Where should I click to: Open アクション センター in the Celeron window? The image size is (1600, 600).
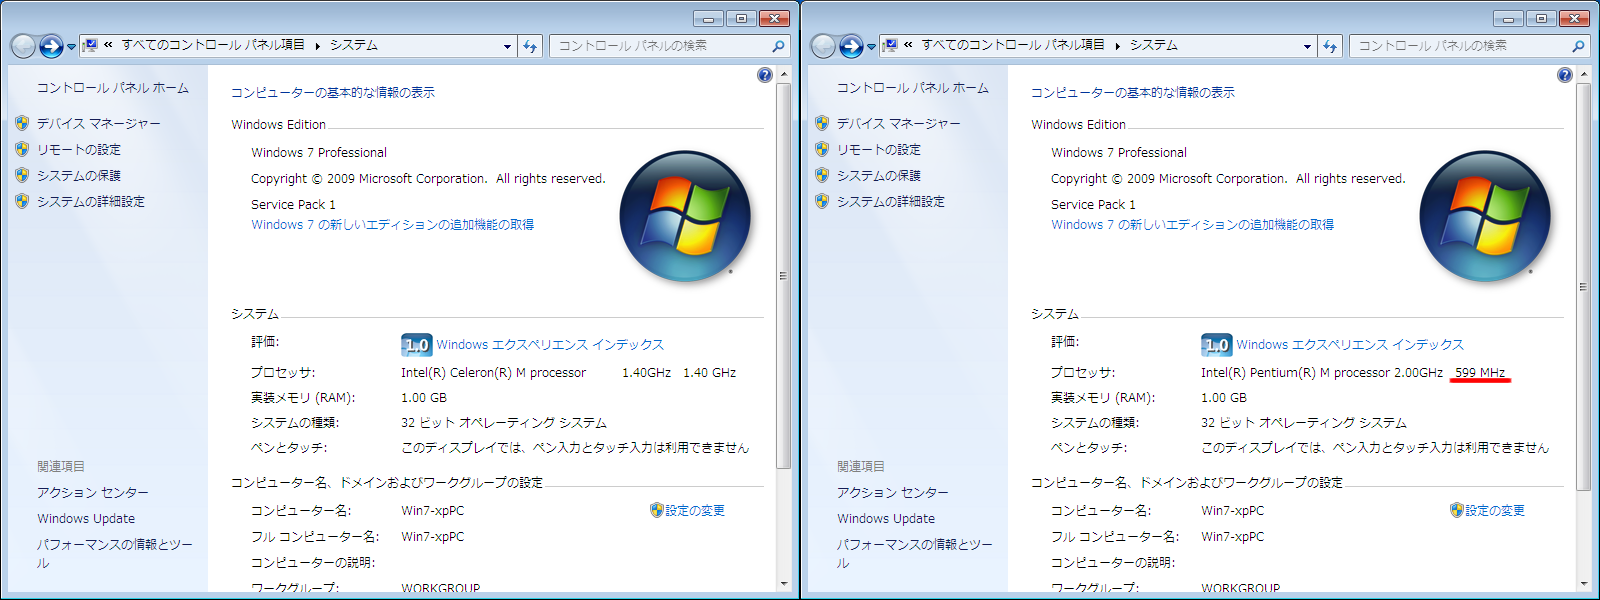tap(93, 493)
